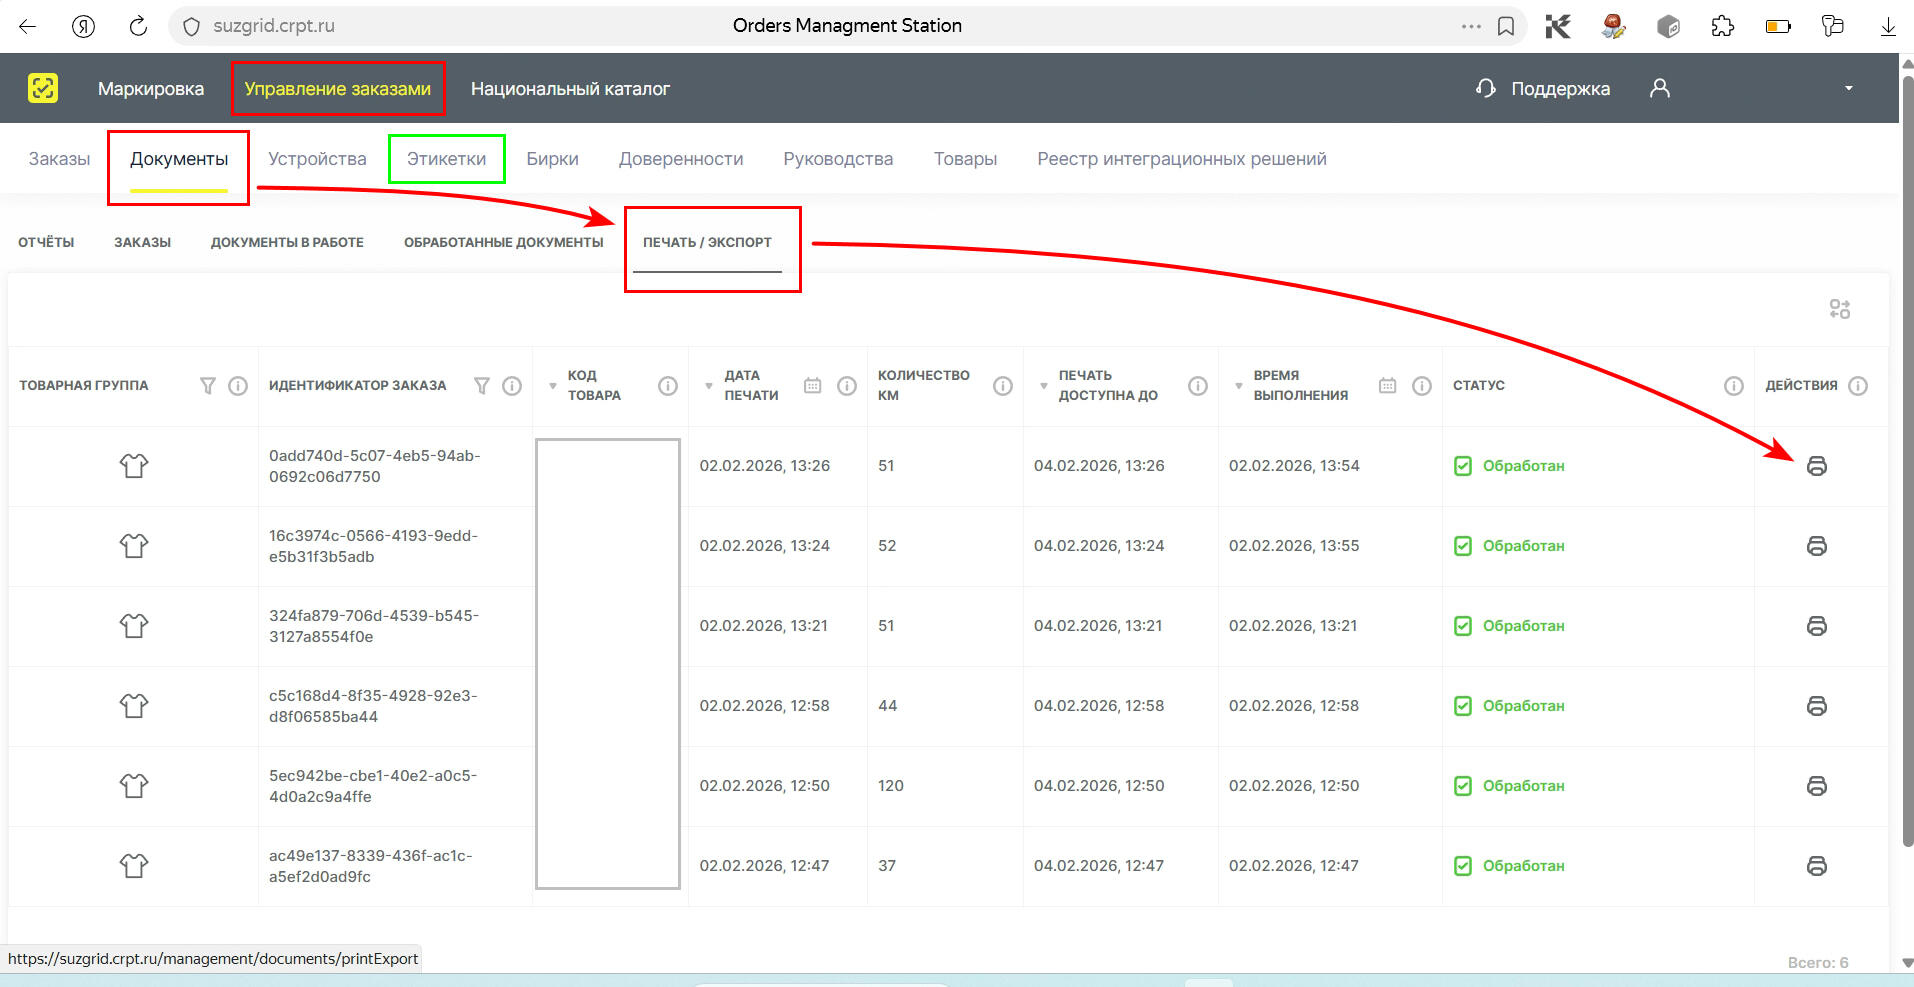
Task: Click order ID c5c168d4-8f35-4928-92e3-d8f06585ba44
Action: tap(373, 706)
